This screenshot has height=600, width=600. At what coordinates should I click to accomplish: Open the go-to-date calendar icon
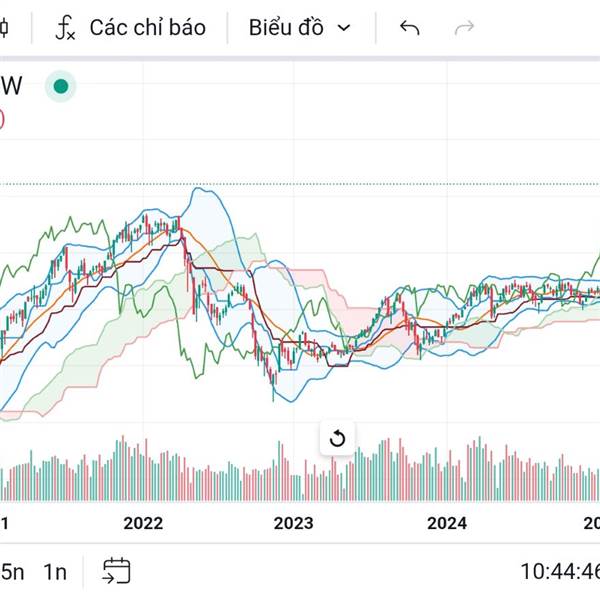pos(116,571)
